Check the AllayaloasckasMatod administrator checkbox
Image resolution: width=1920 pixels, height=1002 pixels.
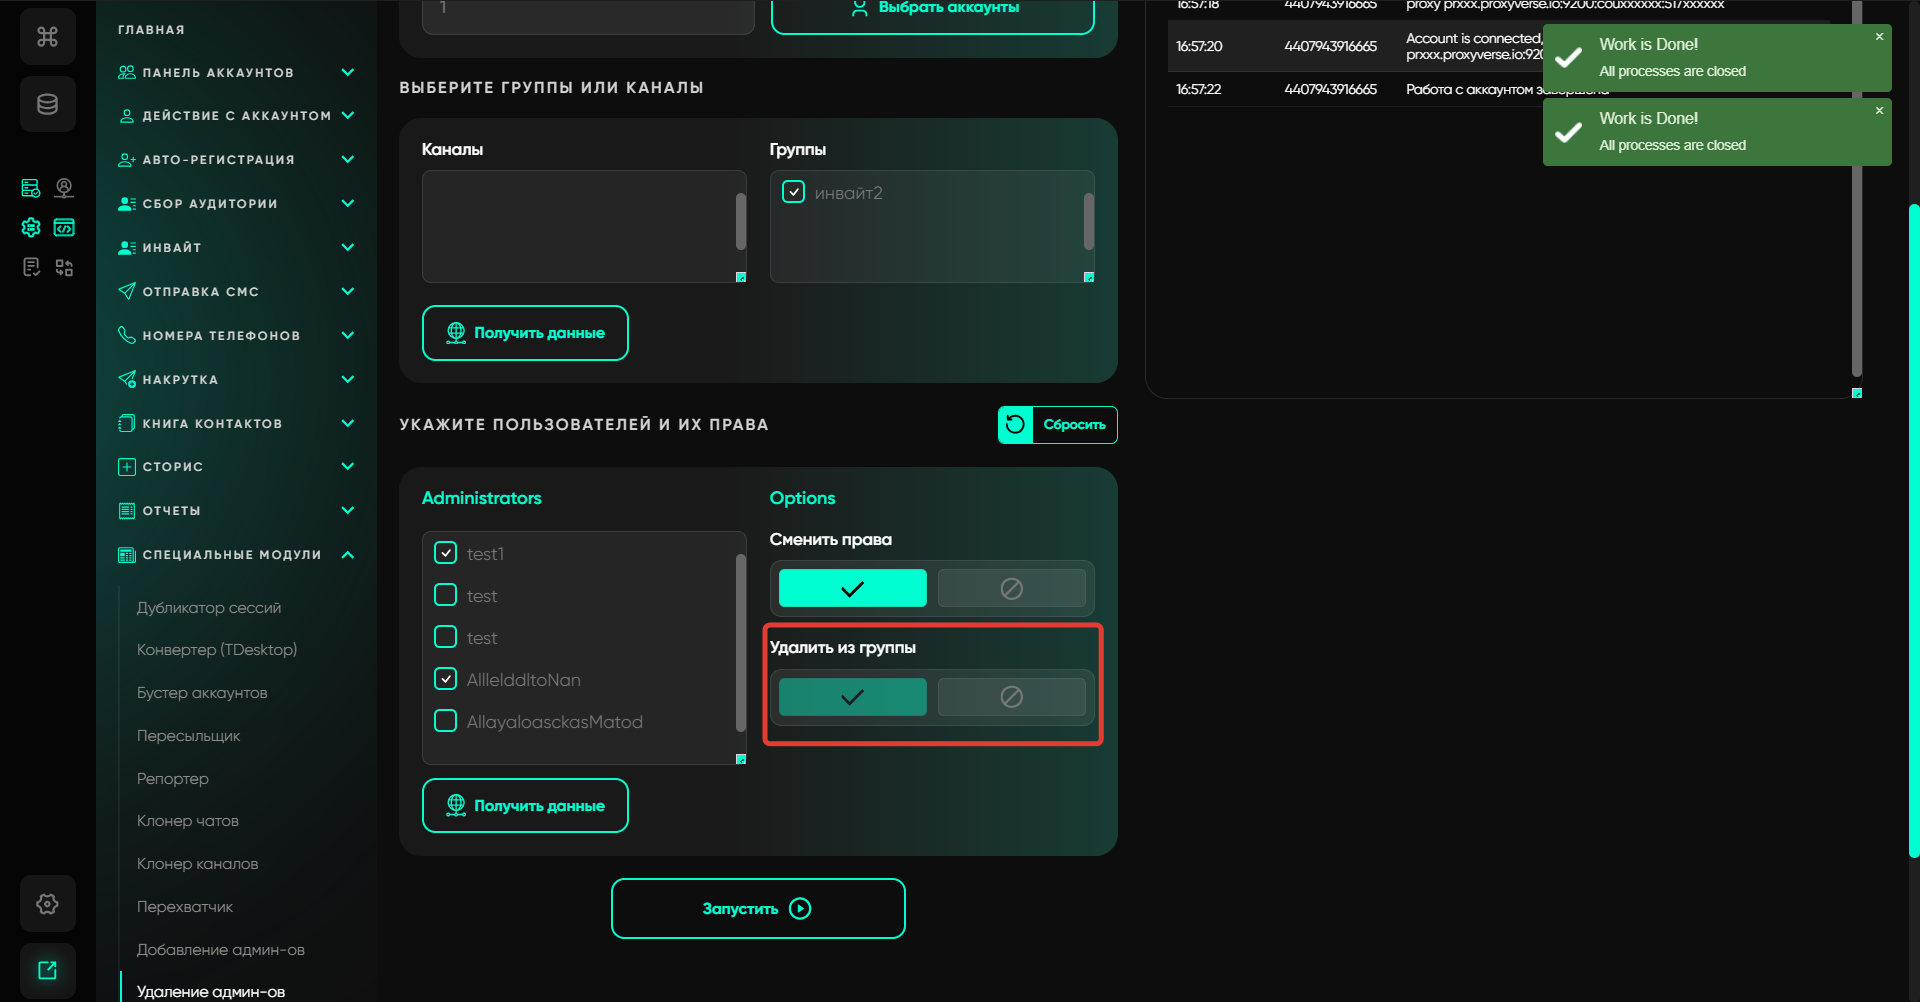coord(446,721)
